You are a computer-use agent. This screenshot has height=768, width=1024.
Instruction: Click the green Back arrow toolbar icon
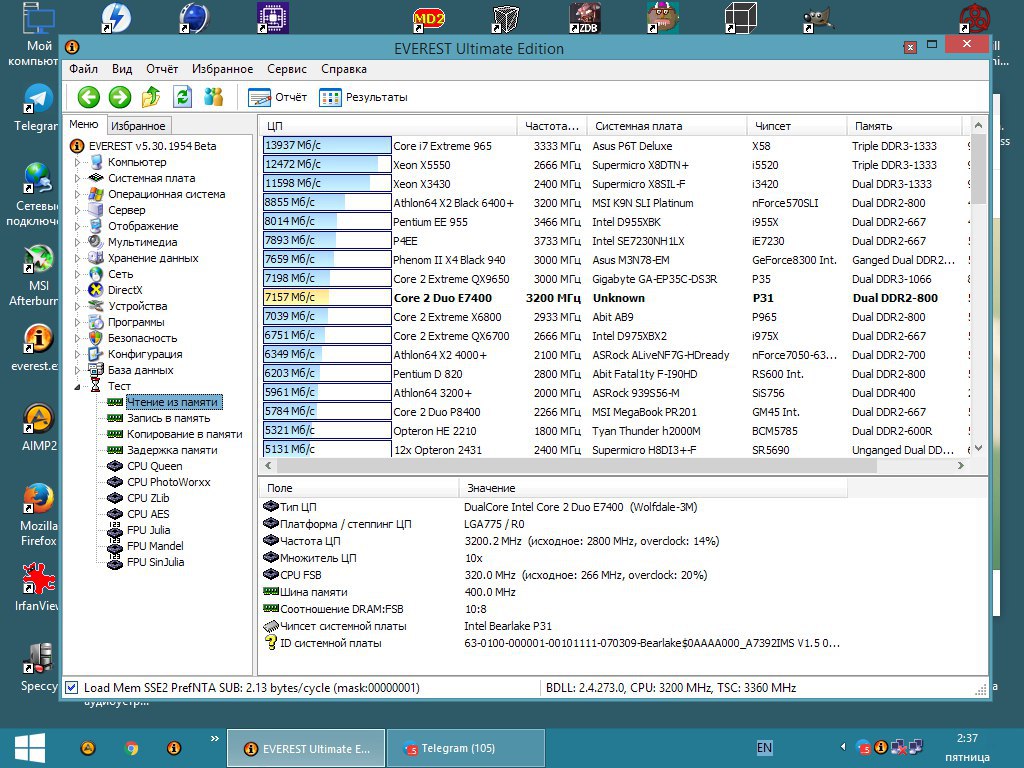point(89,97)
